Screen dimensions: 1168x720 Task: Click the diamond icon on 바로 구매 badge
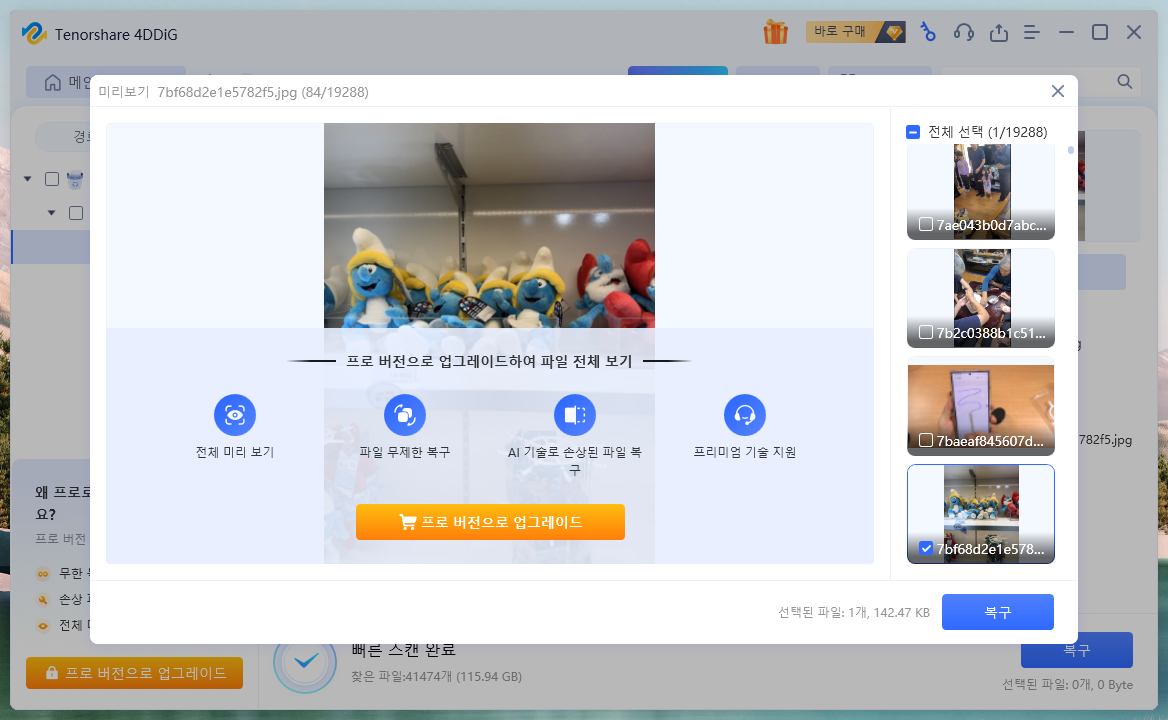point(894,32)
